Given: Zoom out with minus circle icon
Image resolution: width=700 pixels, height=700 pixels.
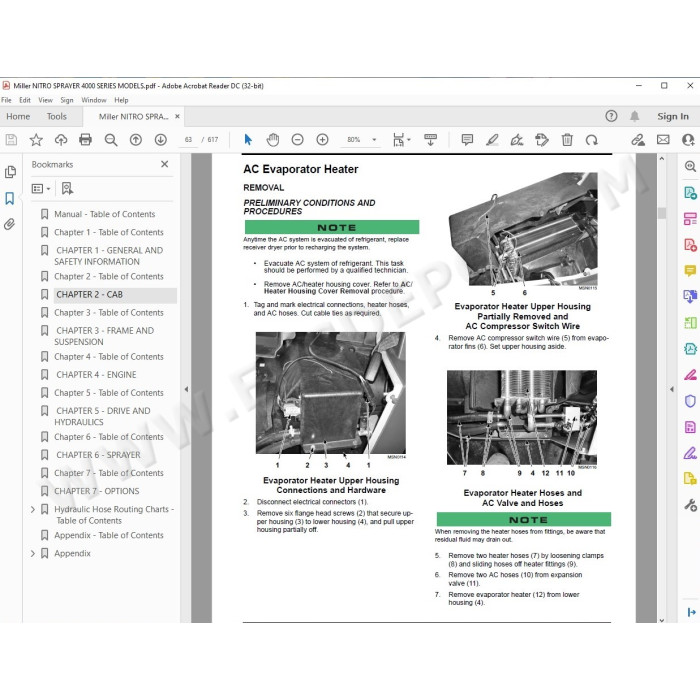Looking at the screenshot, I should (x=297, y=140).
